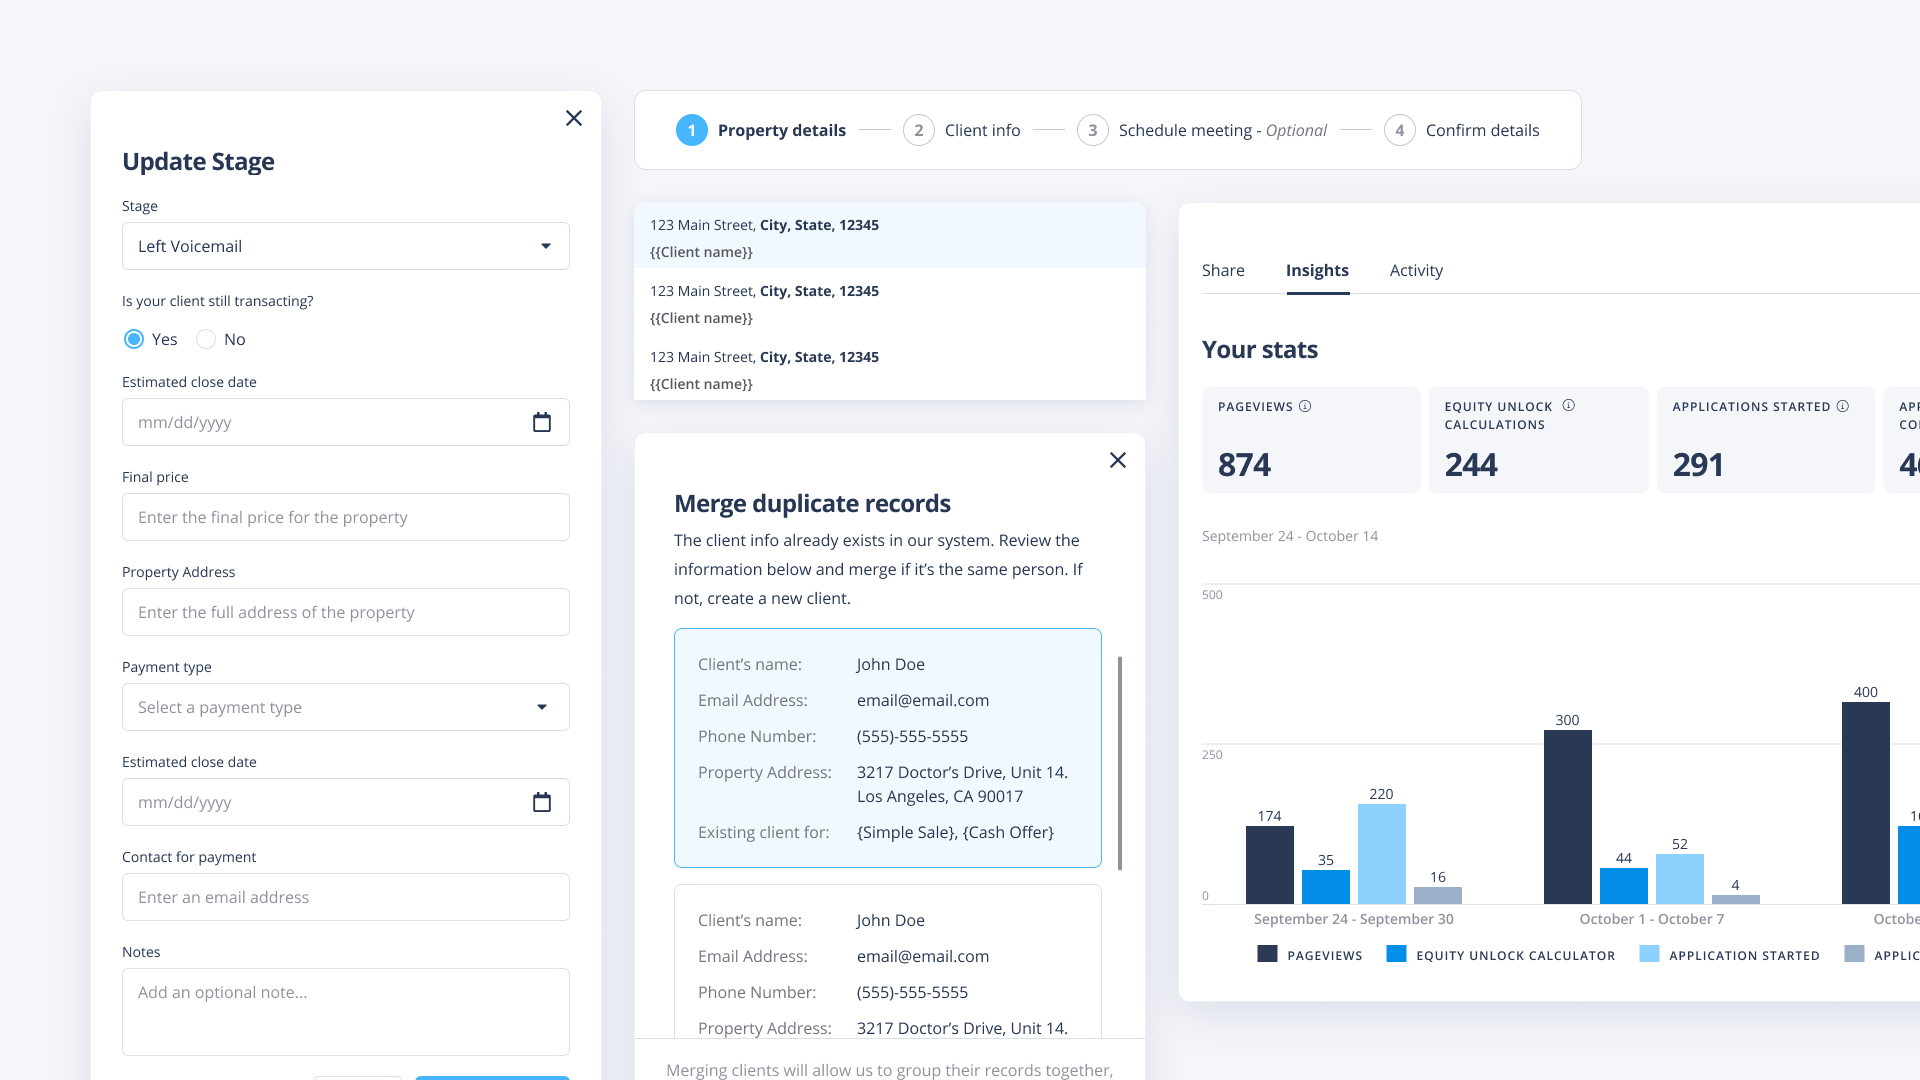
Task: Close the Merge duplicate records dialog
Action: tap(1117, 460)
